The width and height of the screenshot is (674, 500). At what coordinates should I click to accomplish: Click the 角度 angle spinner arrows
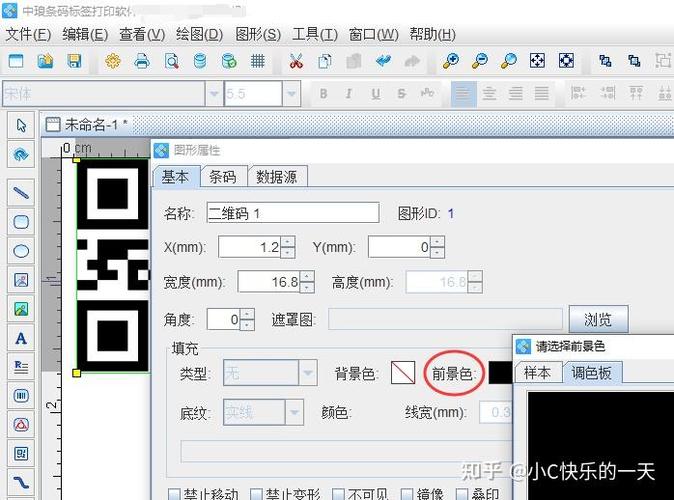coord(247,319)
